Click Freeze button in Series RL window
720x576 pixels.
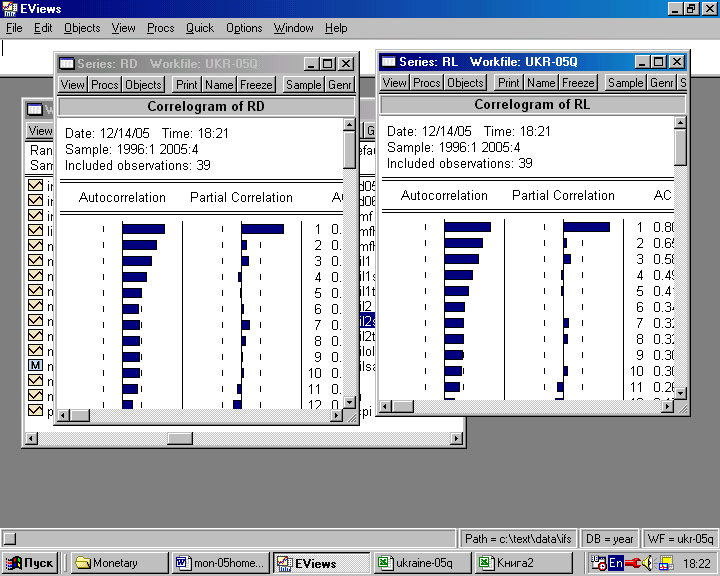point(578,83)
